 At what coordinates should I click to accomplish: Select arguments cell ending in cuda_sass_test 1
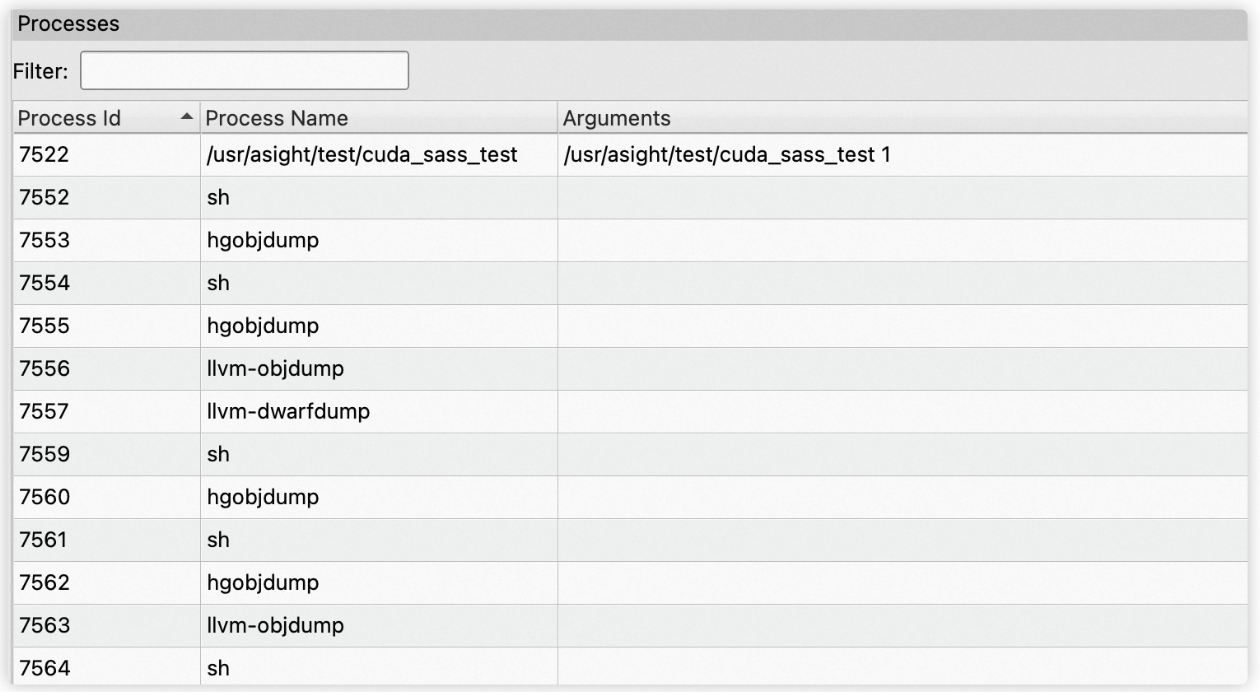coord(902,155)
